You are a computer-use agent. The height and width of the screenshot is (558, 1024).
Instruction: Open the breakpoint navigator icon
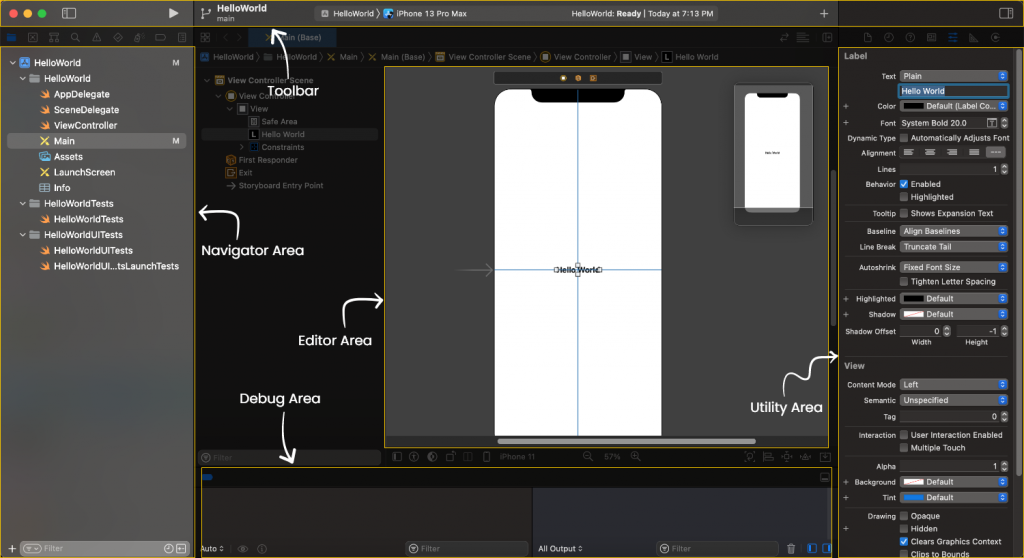point(160,37)
